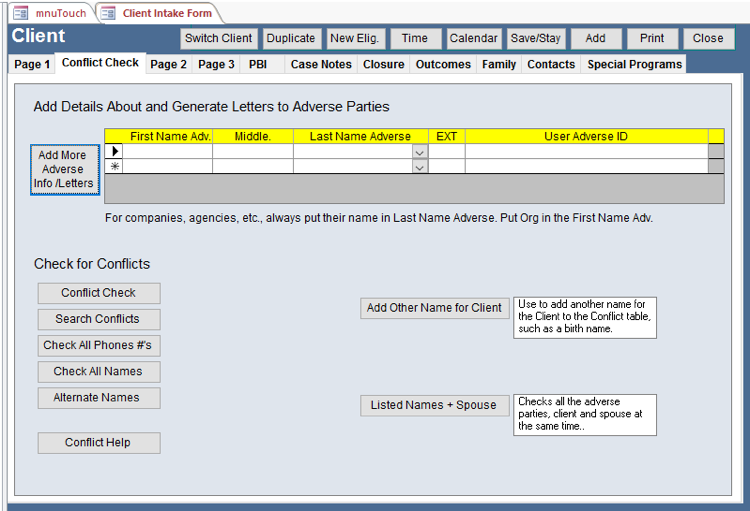Run the Conflict Check button
The image size is (750, 511).
point(98,293)
